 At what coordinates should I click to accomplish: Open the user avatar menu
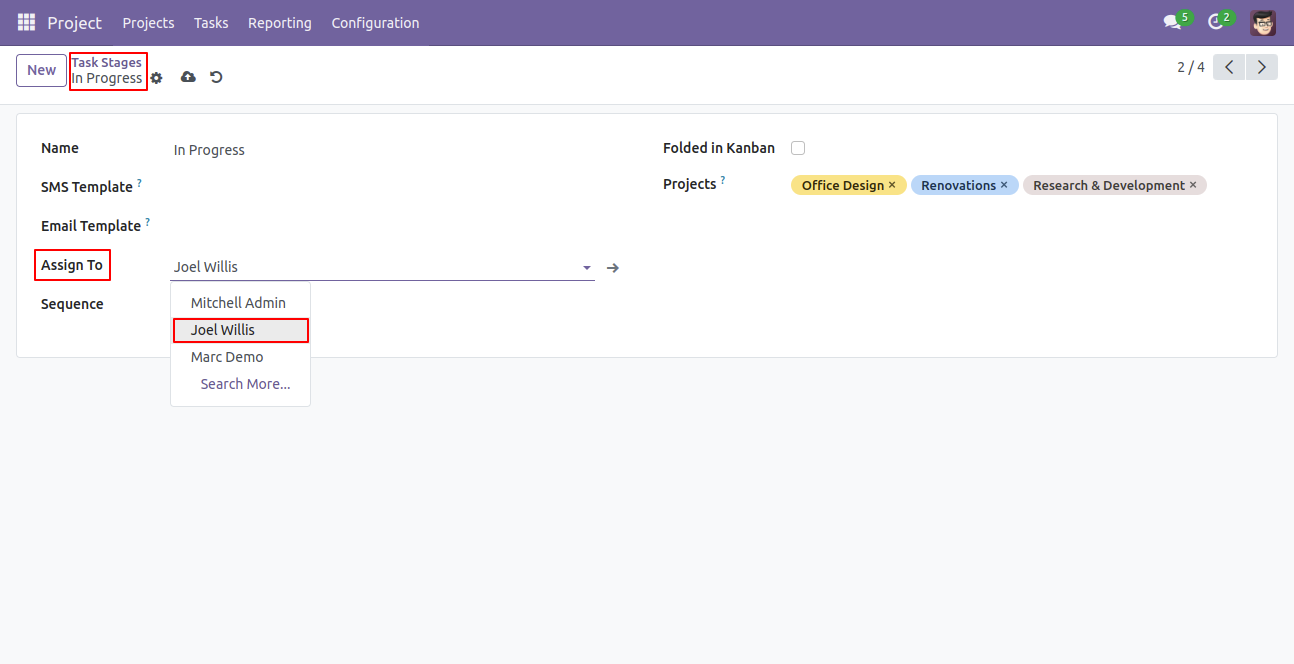tap(1263, 22)
